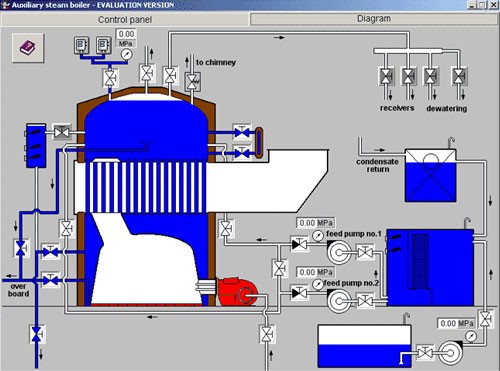Click the brown water level gauge glass
Screen dimensions: 500x371
pos(259,143)
